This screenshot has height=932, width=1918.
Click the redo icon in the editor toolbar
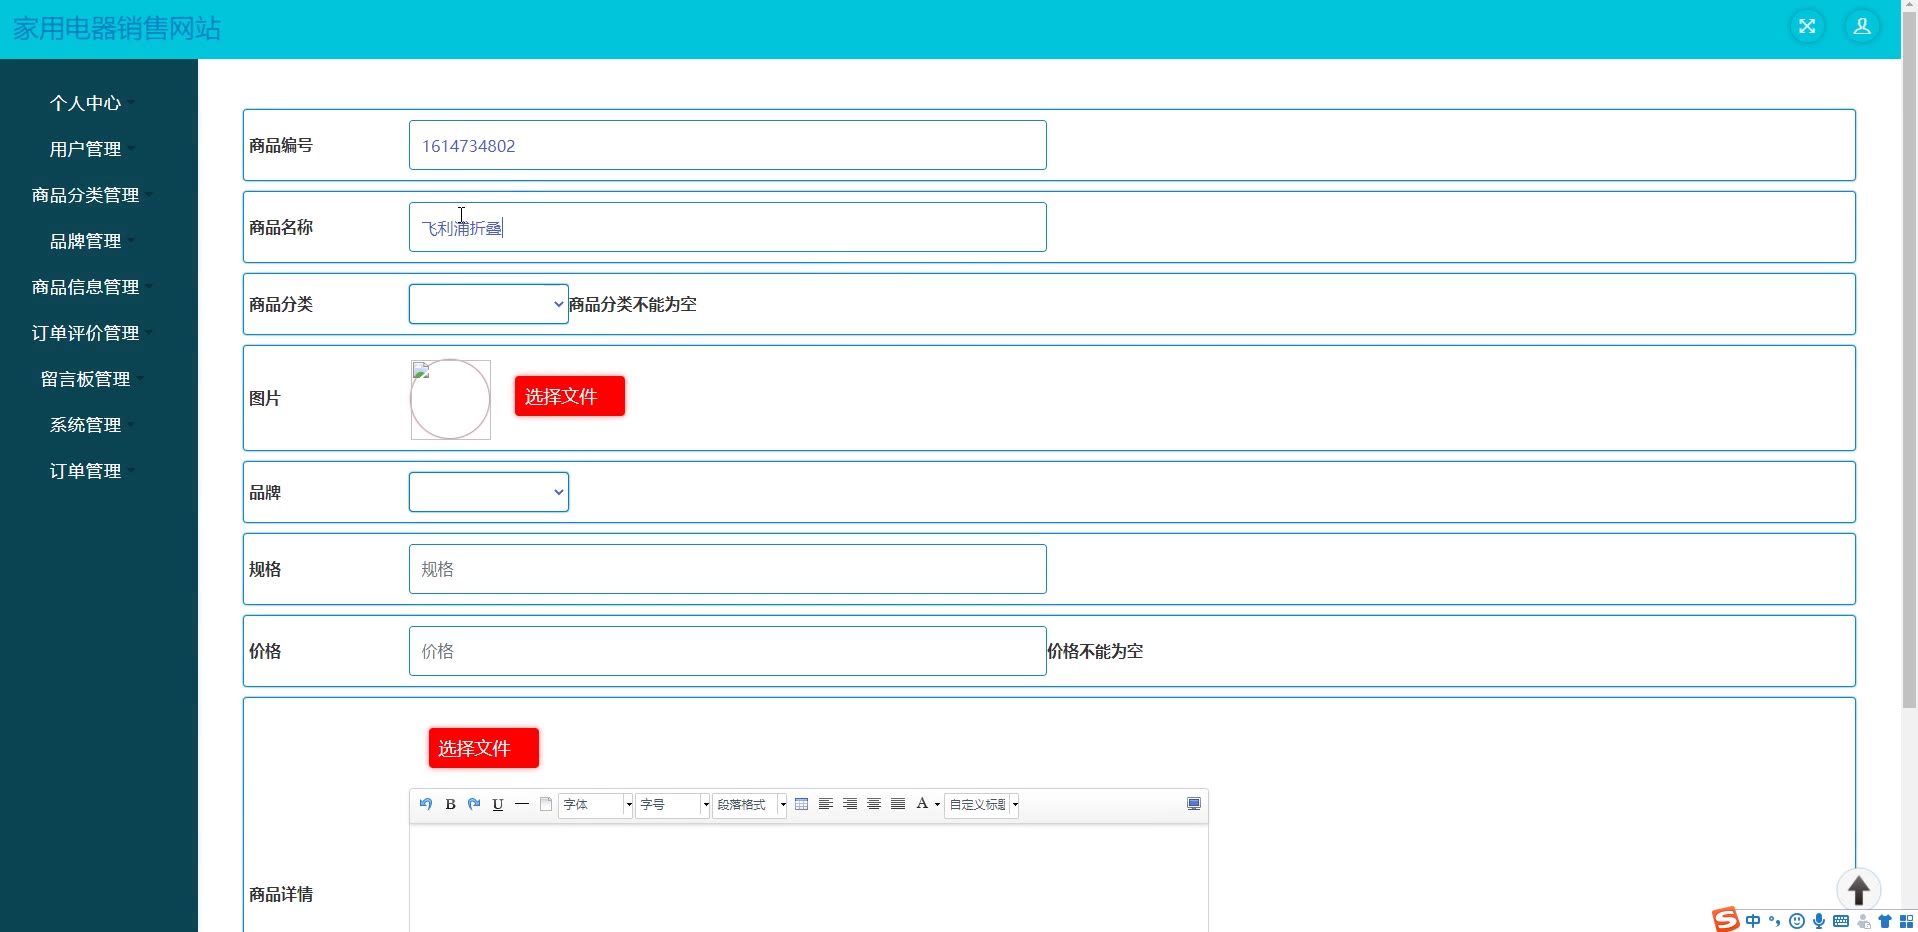[474, 804]
